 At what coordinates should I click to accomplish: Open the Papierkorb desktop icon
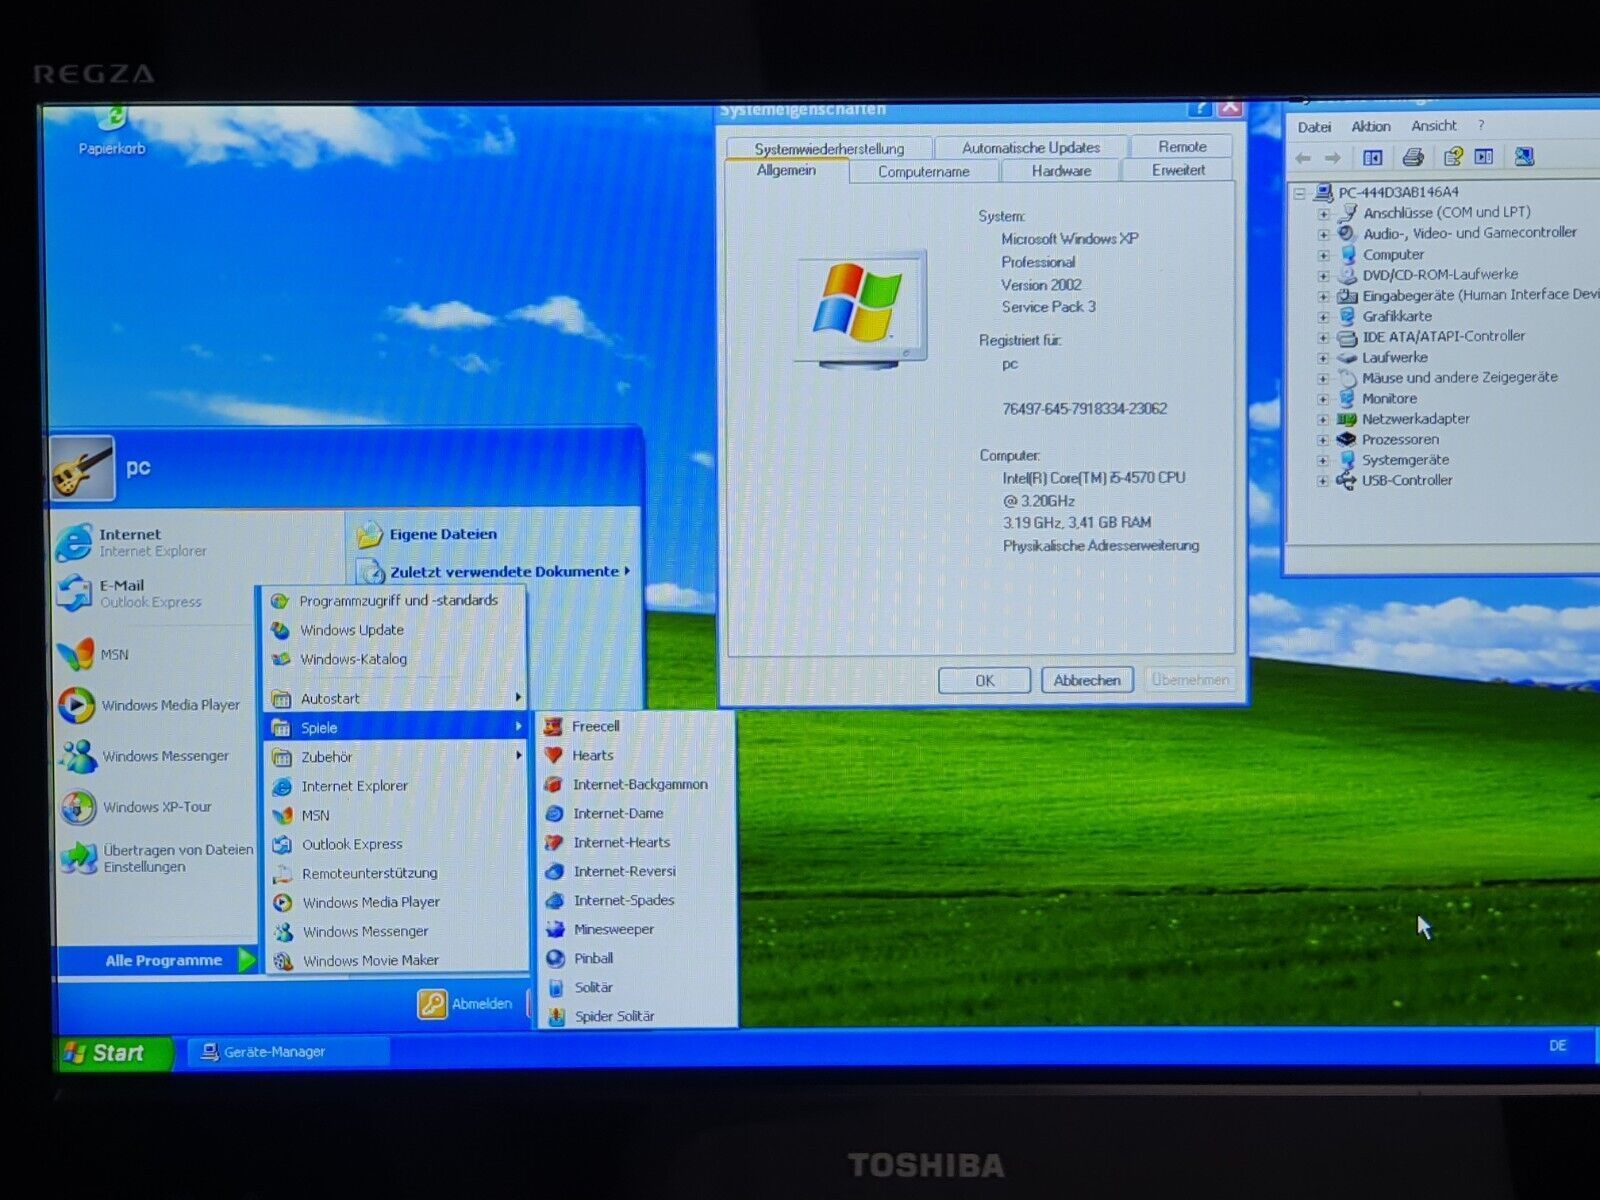pos(112,125)
